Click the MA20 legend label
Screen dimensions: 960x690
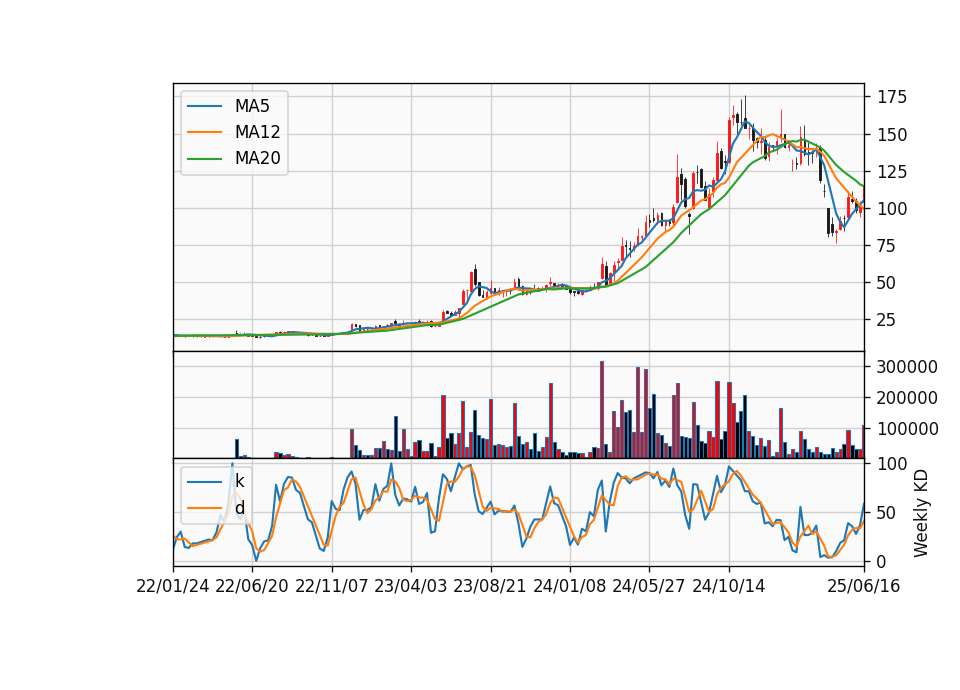pyautogui.click(x=257, y=158)
